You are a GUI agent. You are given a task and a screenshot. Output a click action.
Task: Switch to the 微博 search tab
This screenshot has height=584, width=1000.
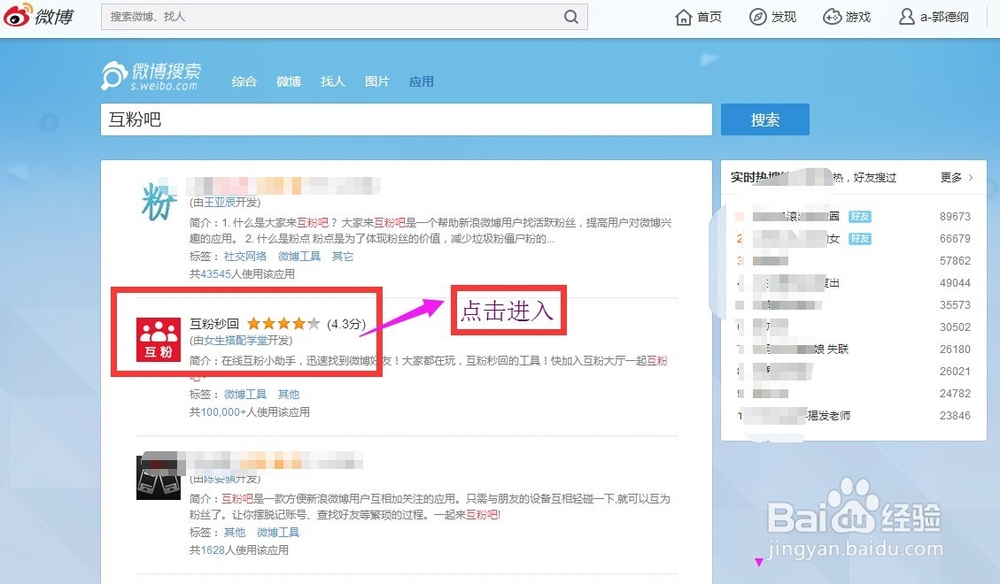pyautogui.click(x=288, y=82)
